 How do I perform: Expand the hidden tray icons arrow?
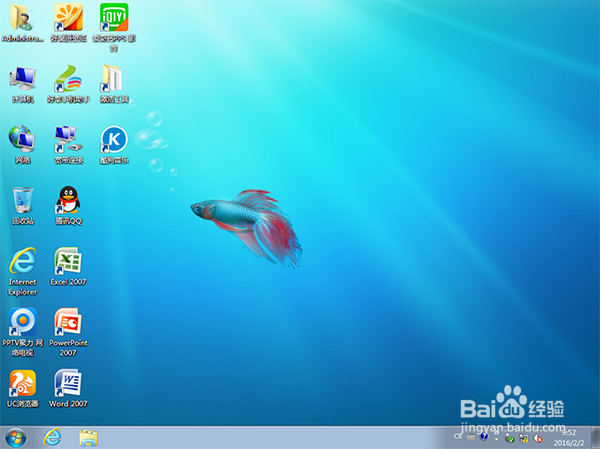click(497, 439)
